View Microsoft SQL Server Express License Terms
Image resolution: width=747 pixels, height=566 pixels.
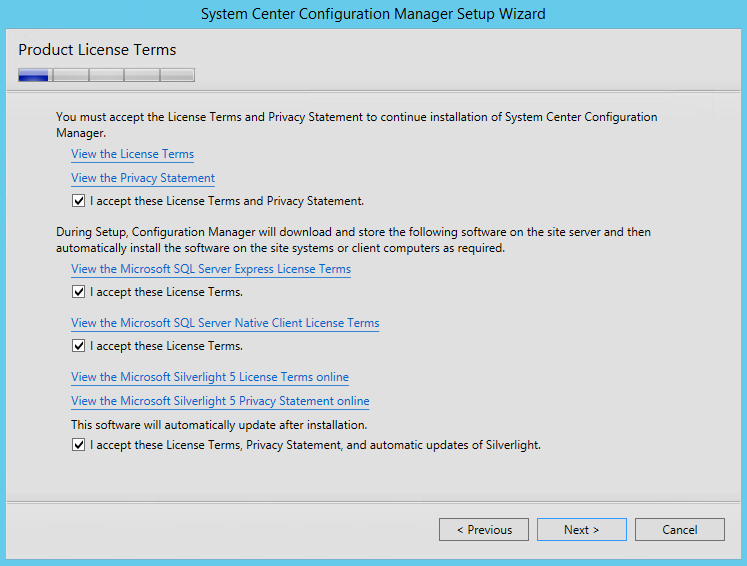211,269
